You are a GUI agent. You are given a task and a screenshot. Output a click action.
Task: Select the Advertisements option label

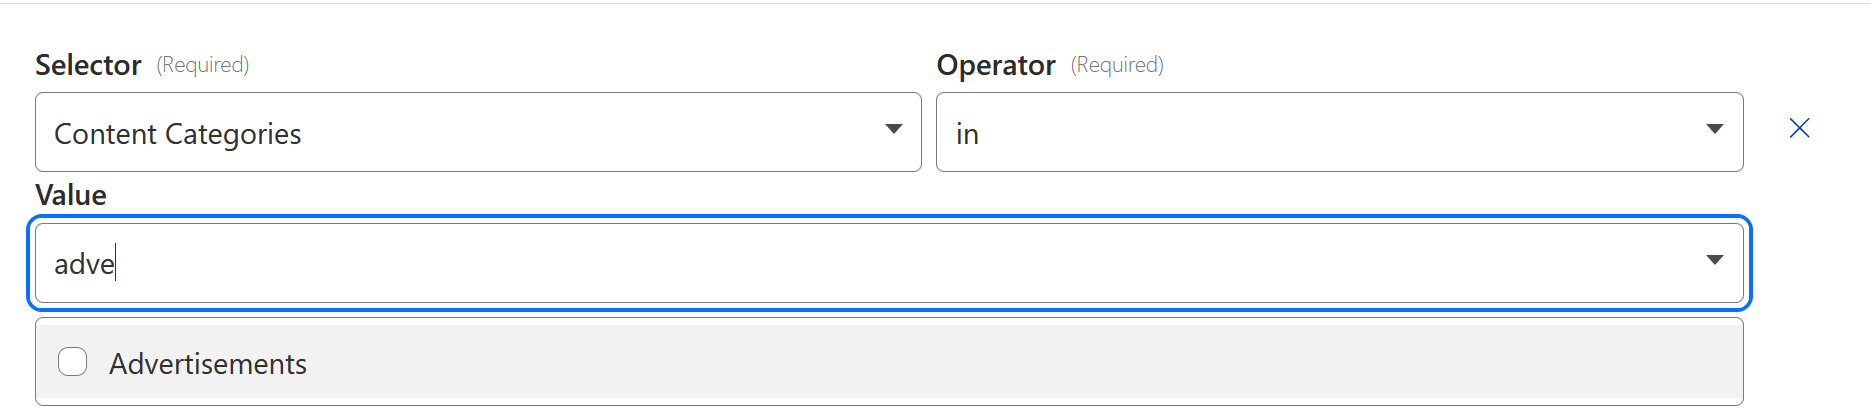coord(208,364)
